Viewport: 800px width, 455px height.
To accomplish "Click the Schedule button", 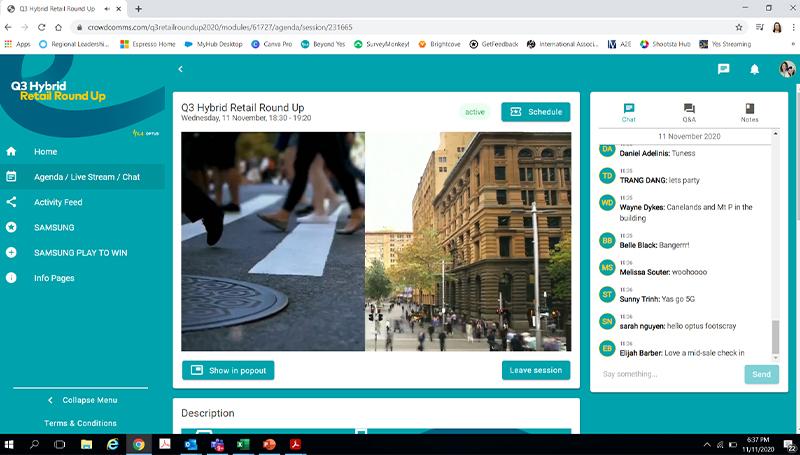I will (x=536, y=112).
